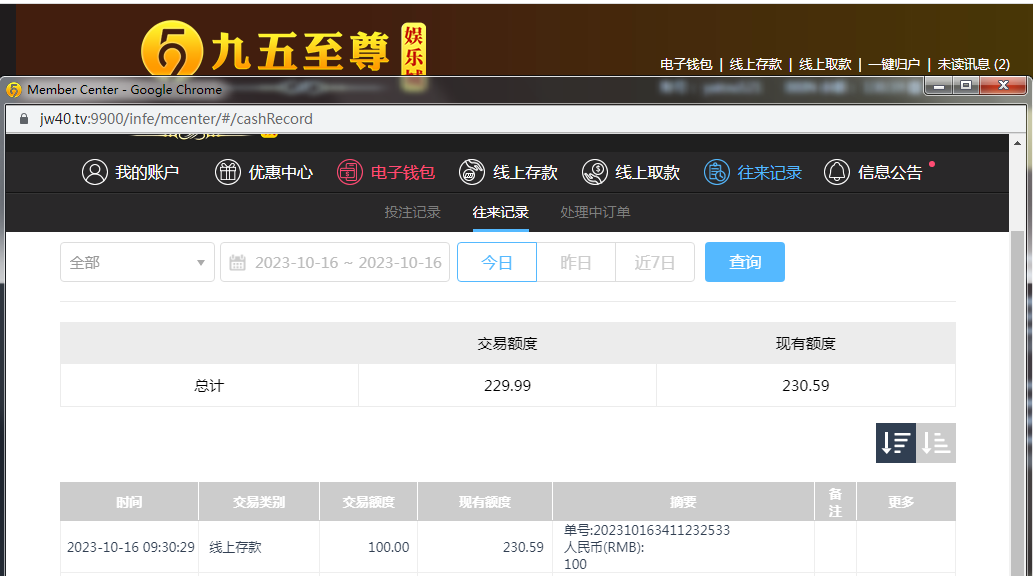1033x576 pixels.
Task: Click the 优惠中心 gift icon
Action: [228, 173]
